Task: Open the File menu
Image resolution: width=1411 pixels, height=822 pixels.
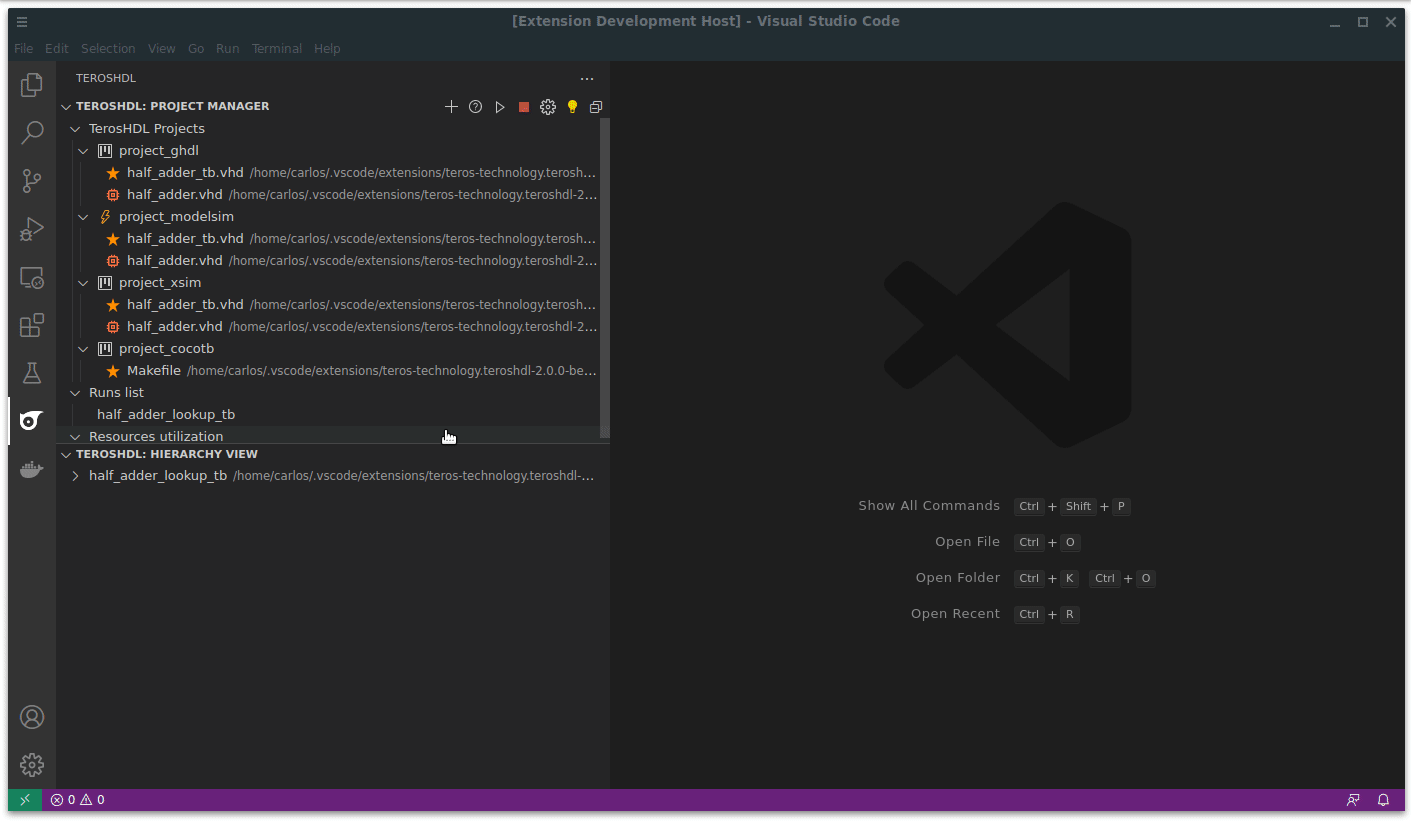Action: (24, 48)
